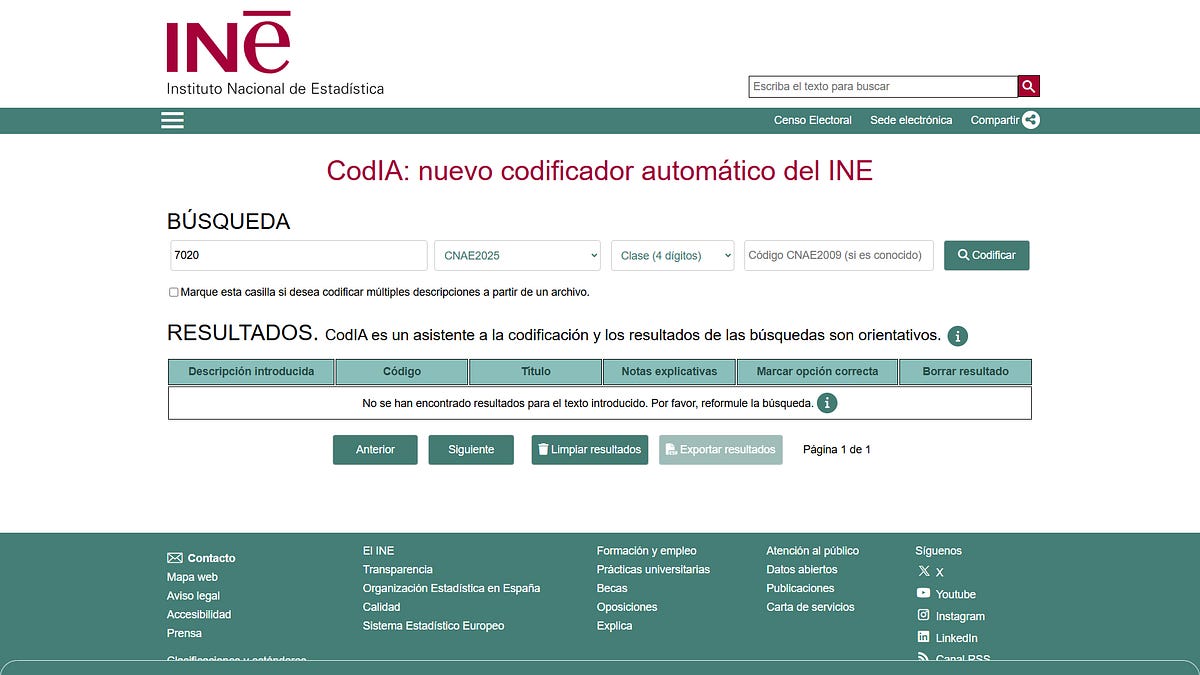This screenshot has width=1200, height=675.
Task: Click the Descripción introducida column header
Action: 251,372
